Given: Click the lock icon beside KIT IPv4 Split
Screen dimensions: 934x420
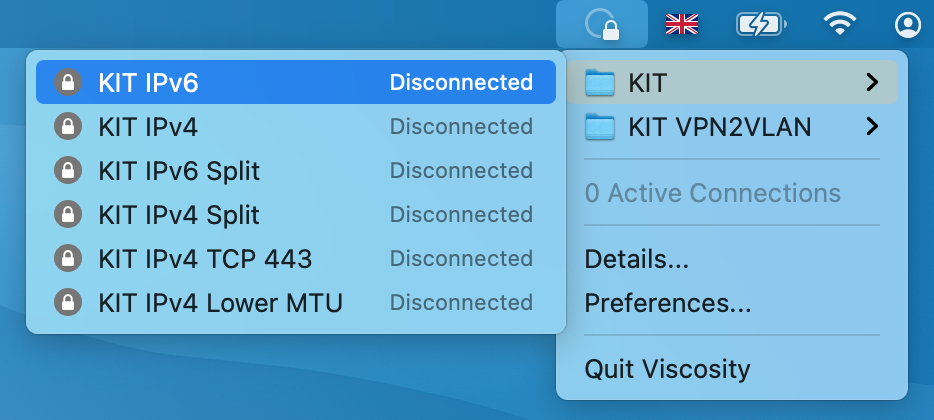Looking at the screenshot, I should [67, 215].
